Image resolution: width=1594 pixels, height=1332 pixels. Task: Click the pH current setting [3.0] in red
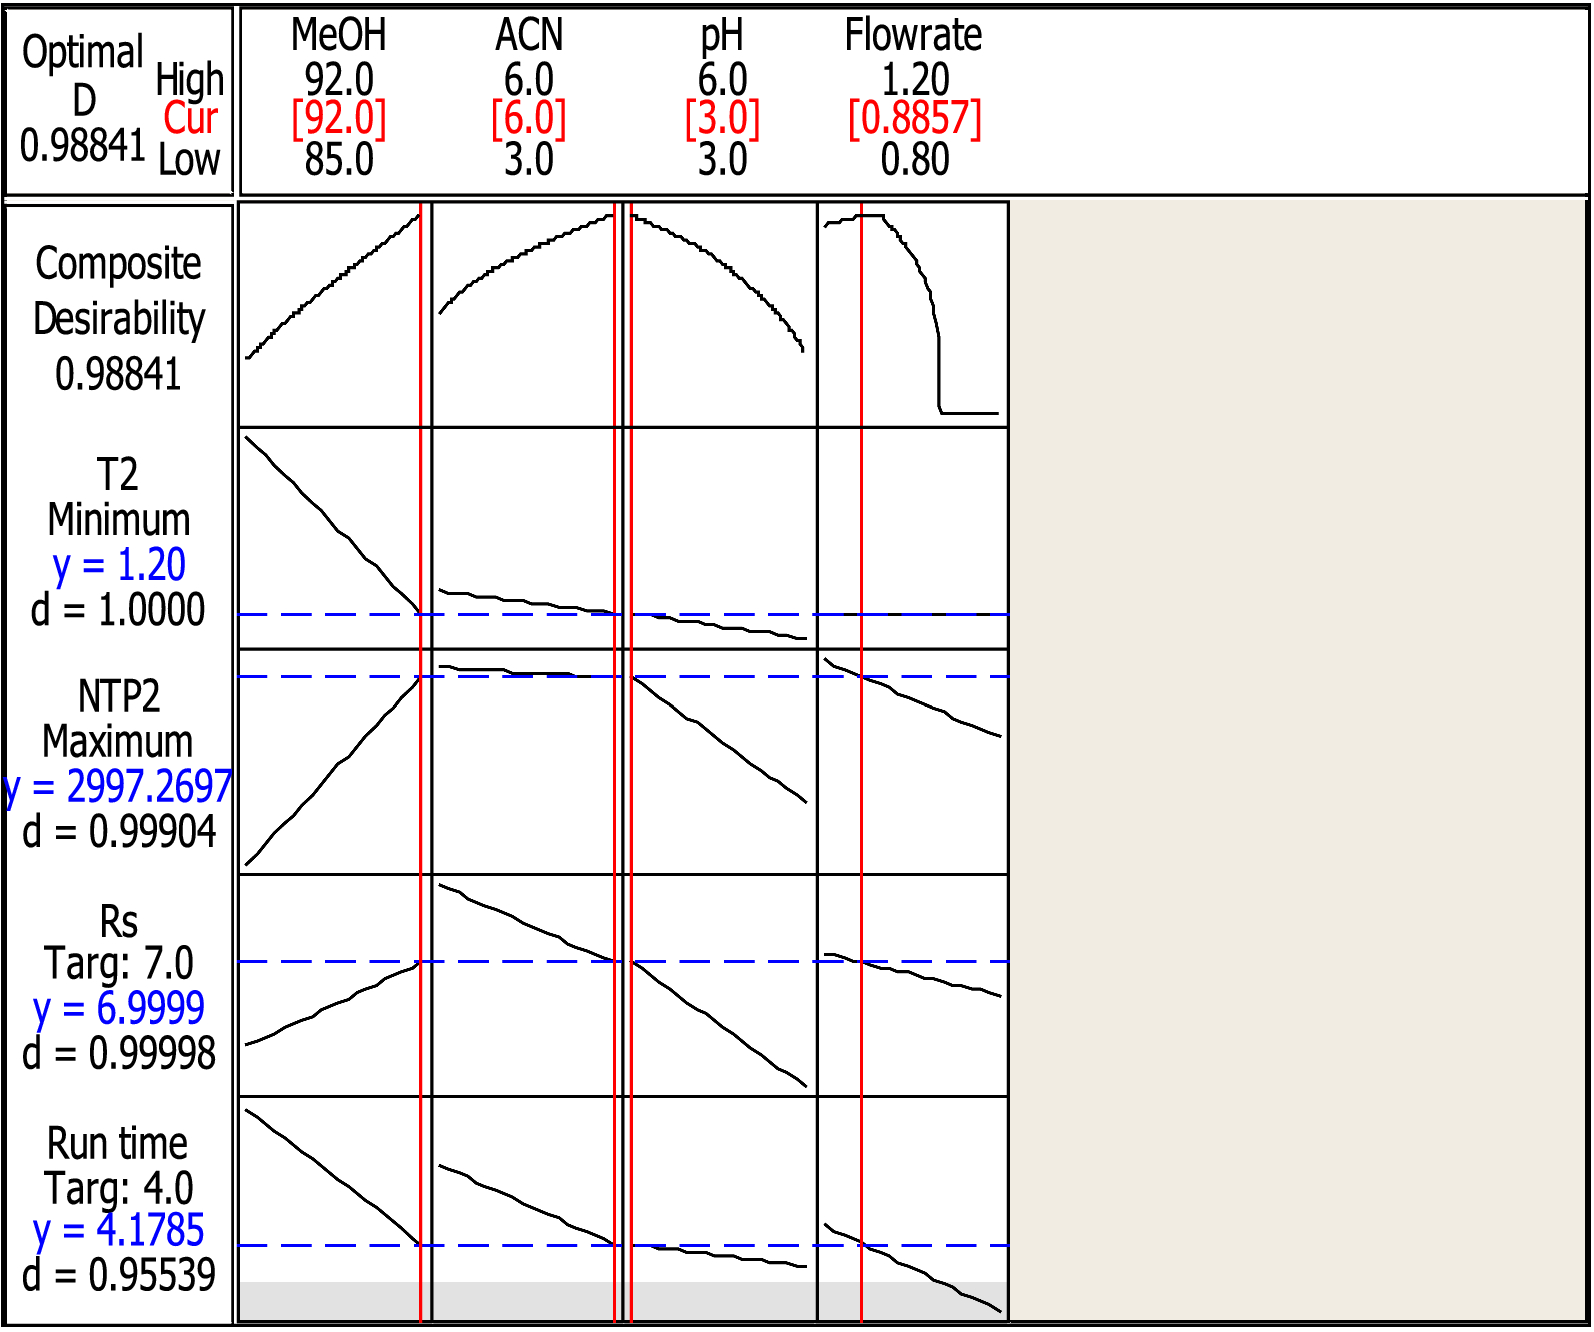pos(722,119)
